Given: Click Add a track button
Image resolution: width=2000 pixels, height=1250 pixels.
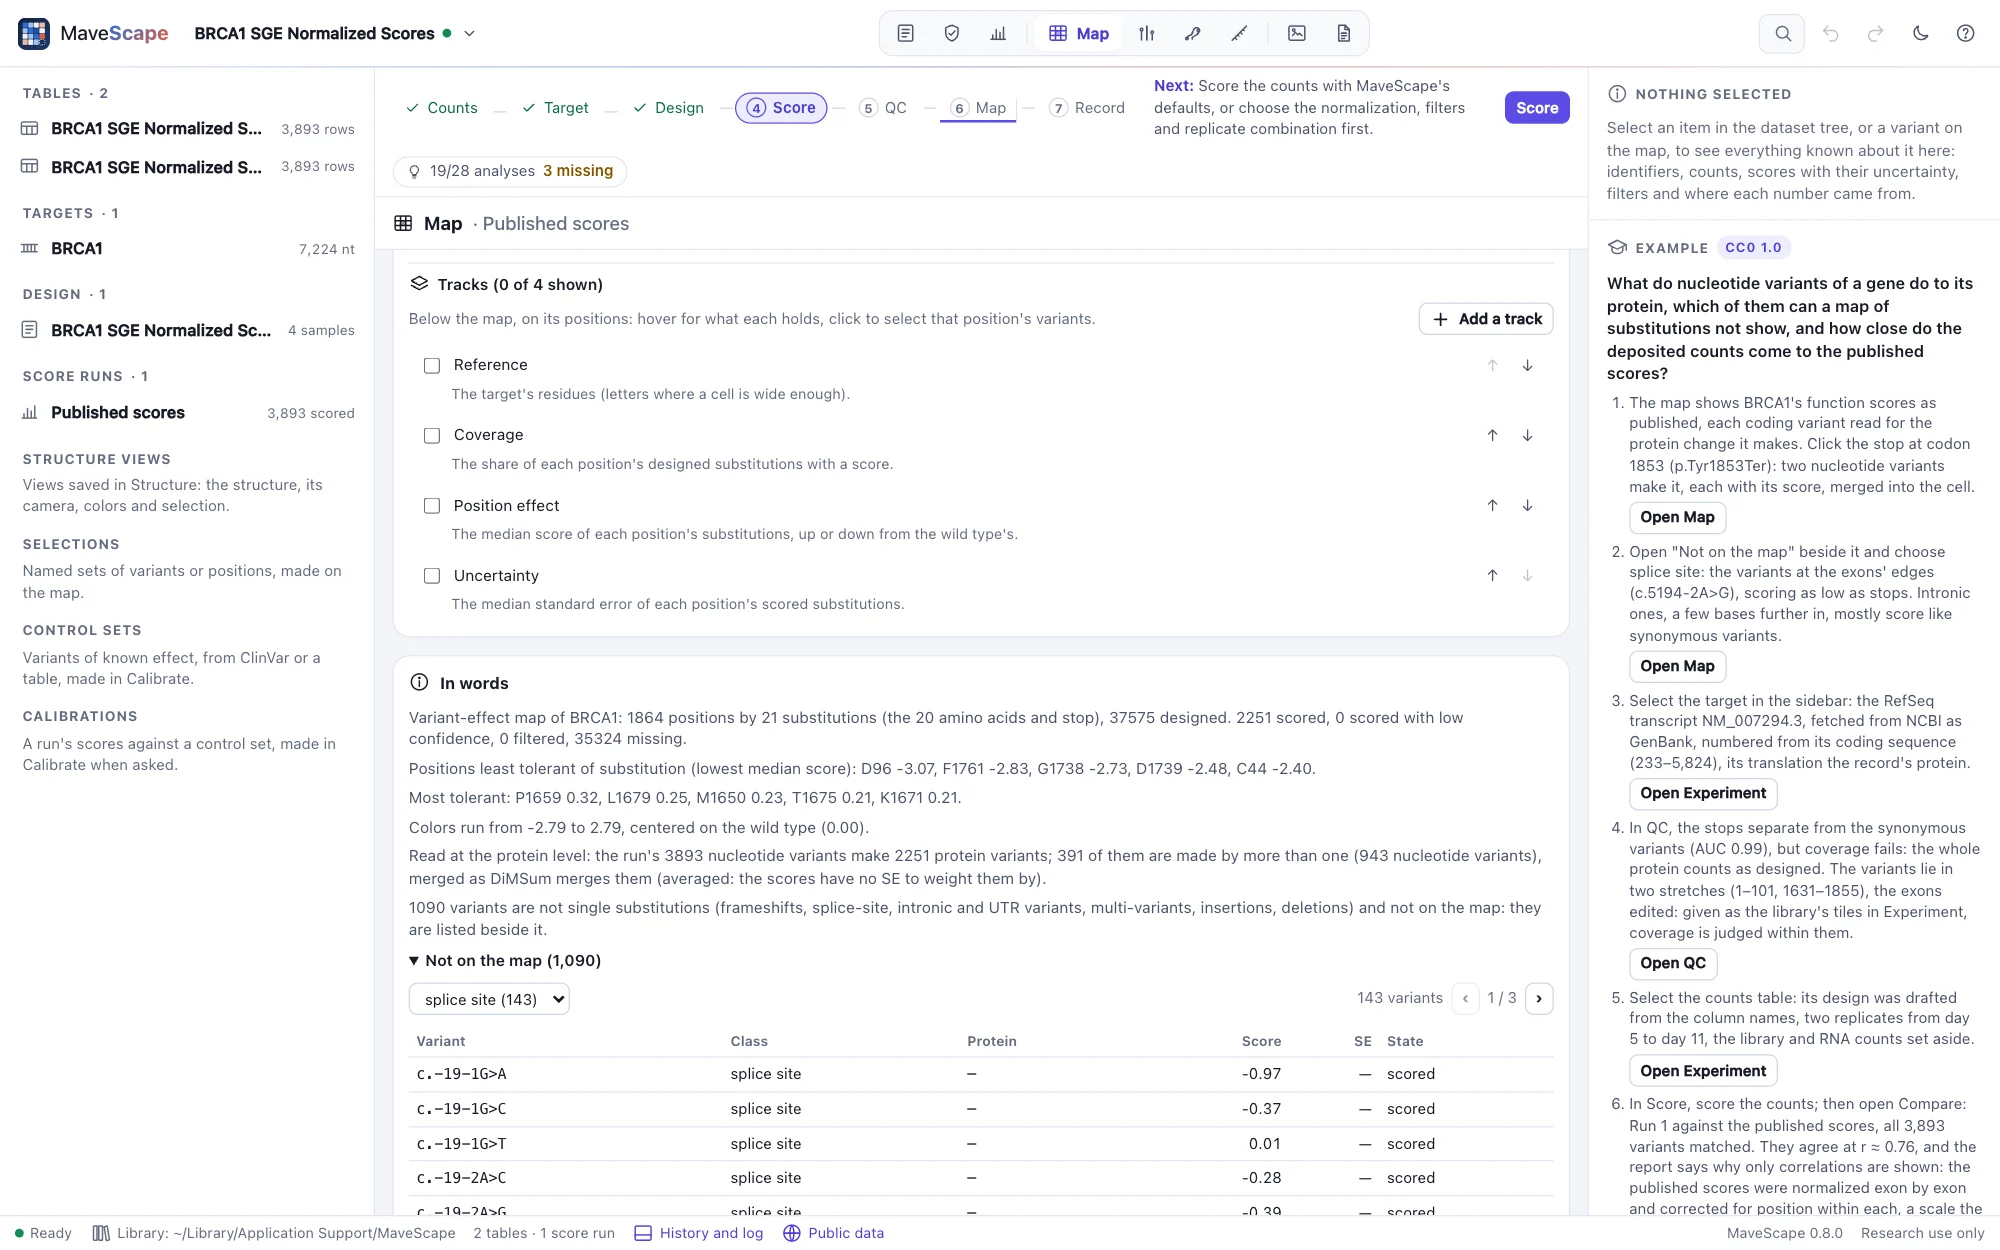Looking at the screenshot, I should point(1486,319).
